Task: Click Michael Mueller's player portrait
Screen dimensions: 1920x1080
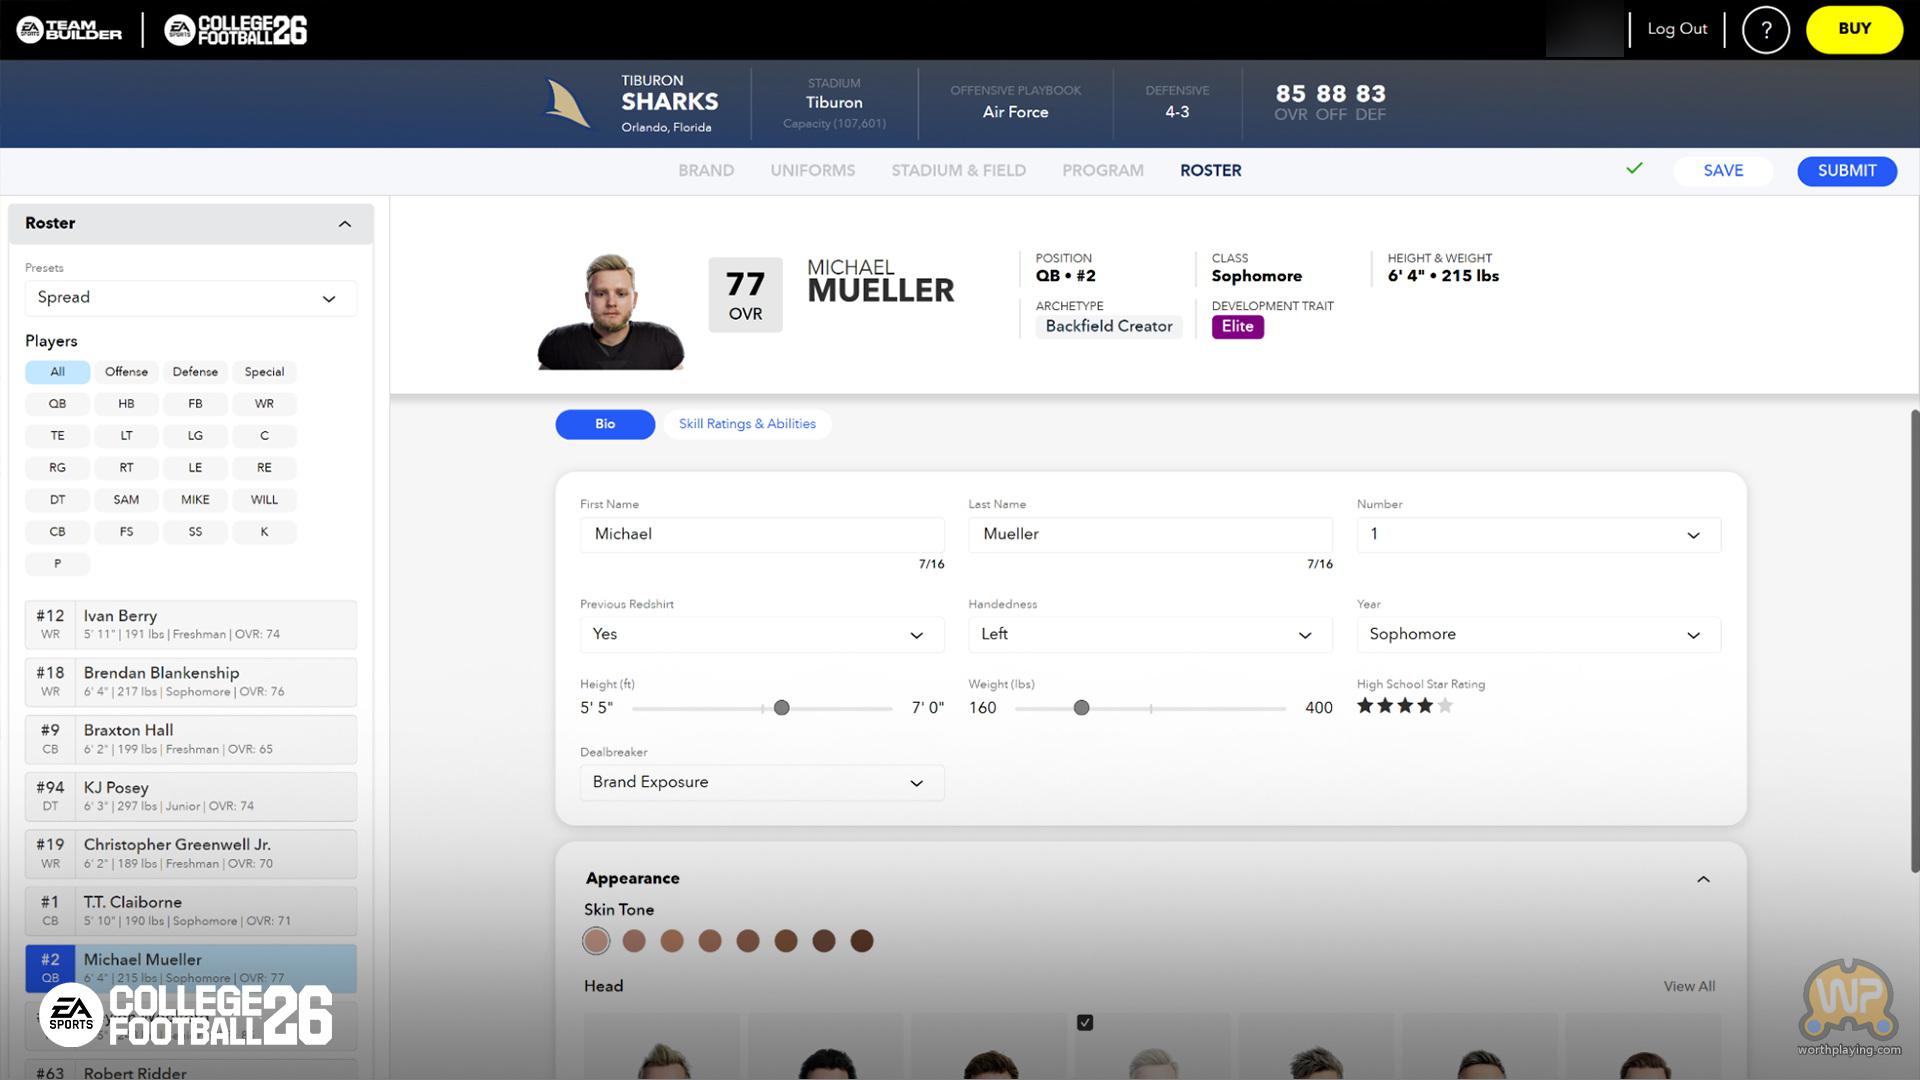Action: (x=610, y=311)
